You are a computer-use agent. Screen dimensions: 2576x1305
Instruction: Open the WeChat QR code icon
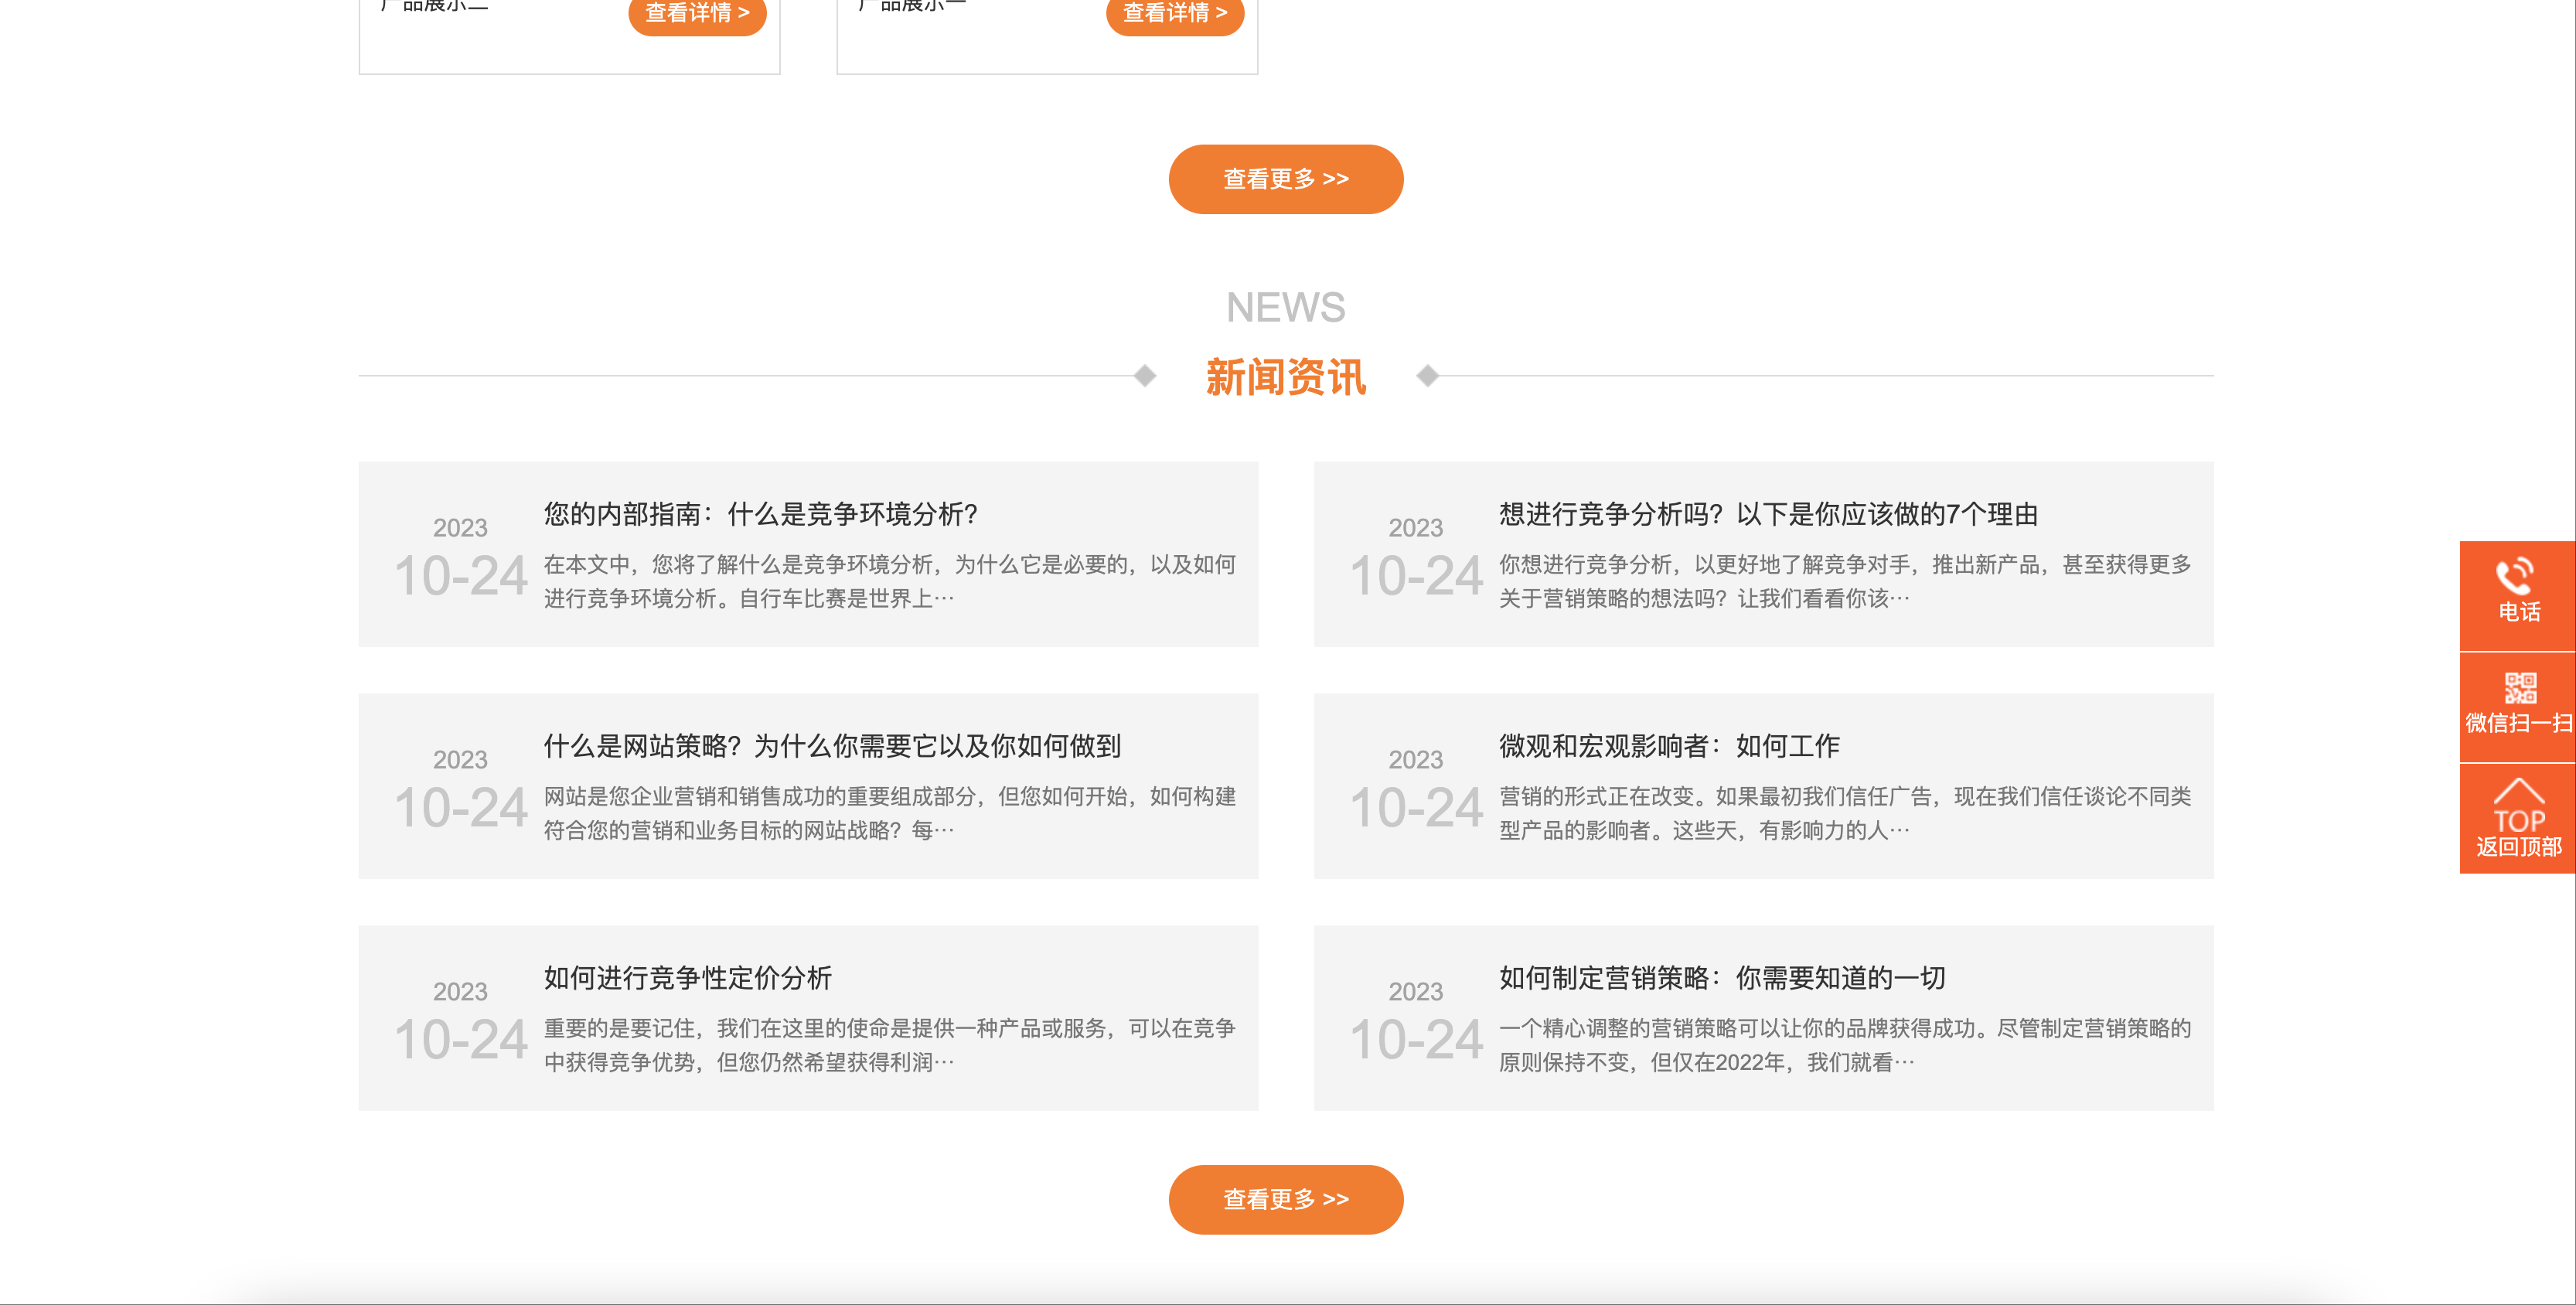point(2520,688)
